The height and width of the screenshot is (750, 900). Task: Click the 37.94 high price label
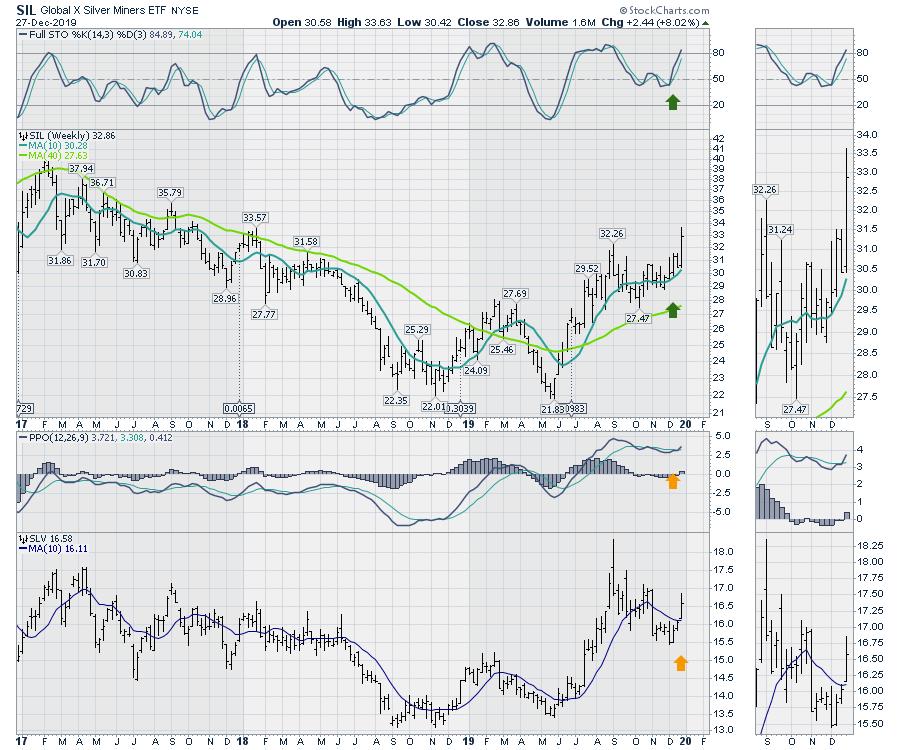coord(81,169)
